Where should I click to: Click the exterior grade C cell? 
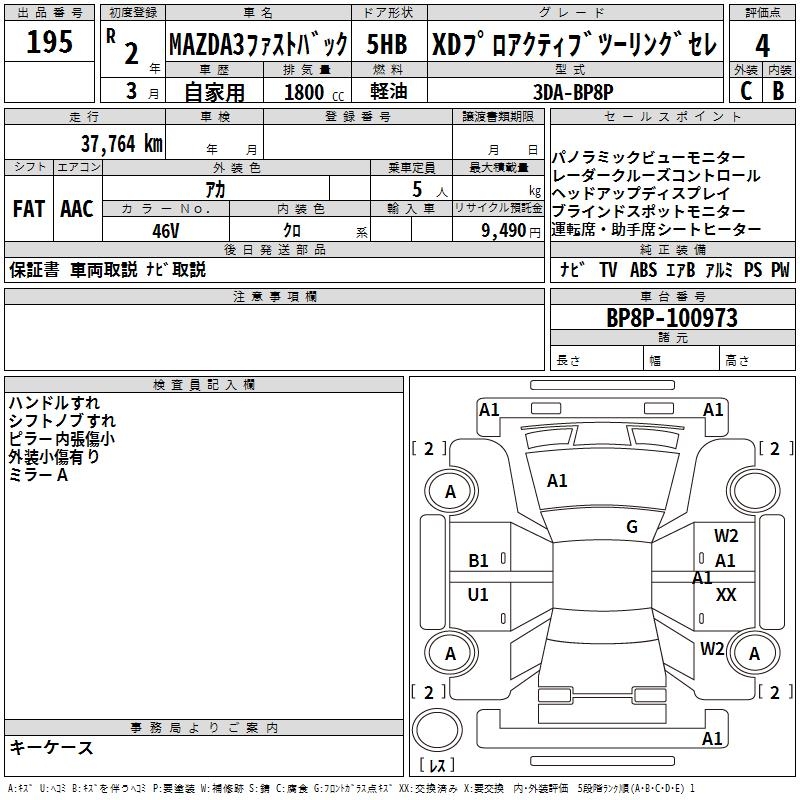click(x=745, y=90)
